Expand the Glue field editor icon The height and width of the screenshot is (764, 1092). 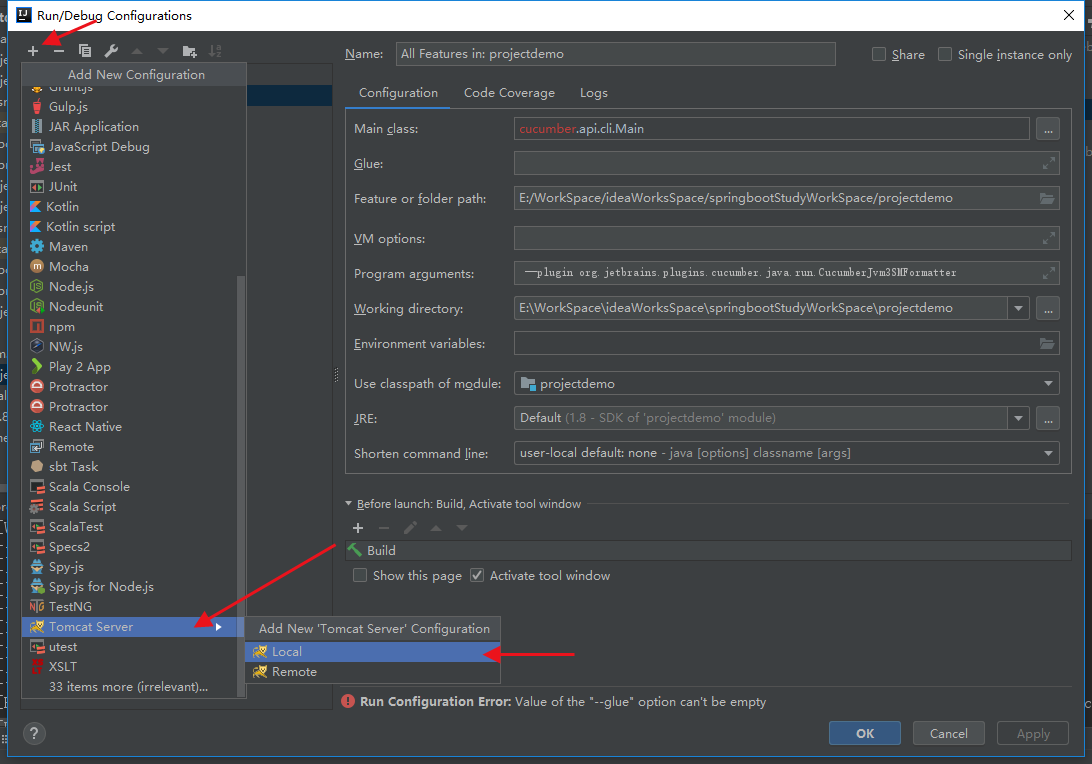pyautogui.click(x=1048, y=164)
